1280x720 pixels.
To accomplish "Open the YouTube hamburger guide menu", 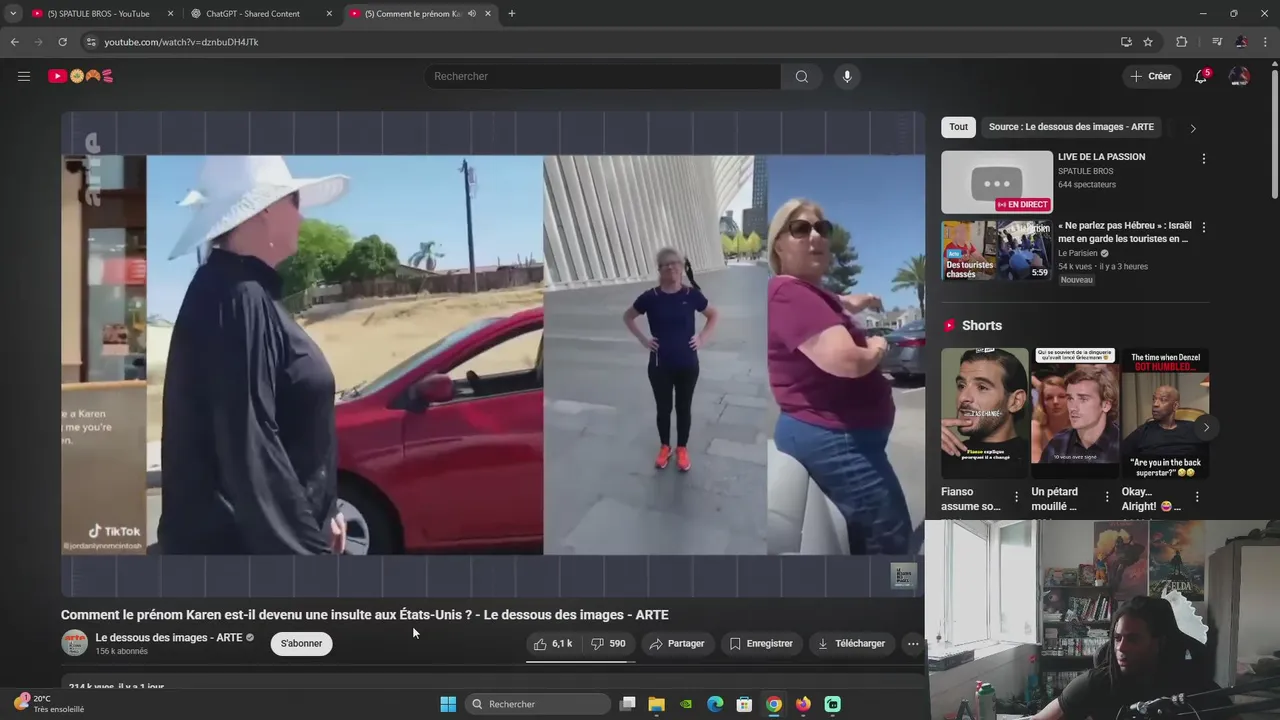I will coord(24,76).
